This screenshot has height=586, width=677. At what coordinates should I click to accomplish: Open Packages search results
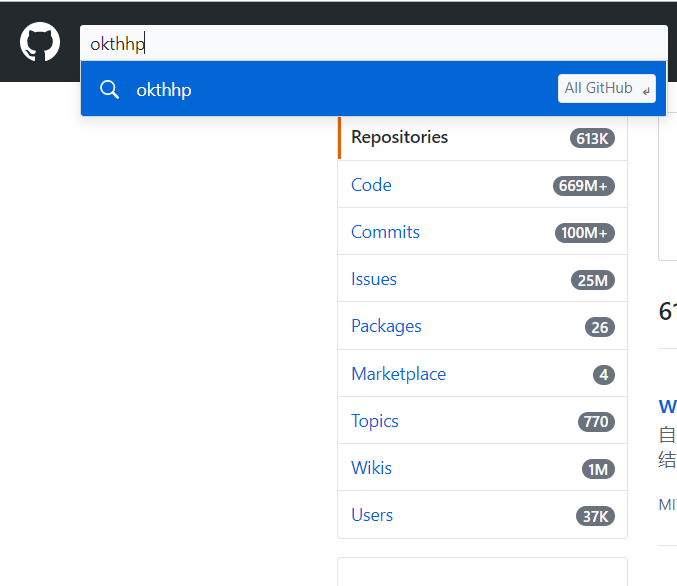[386, 326]
